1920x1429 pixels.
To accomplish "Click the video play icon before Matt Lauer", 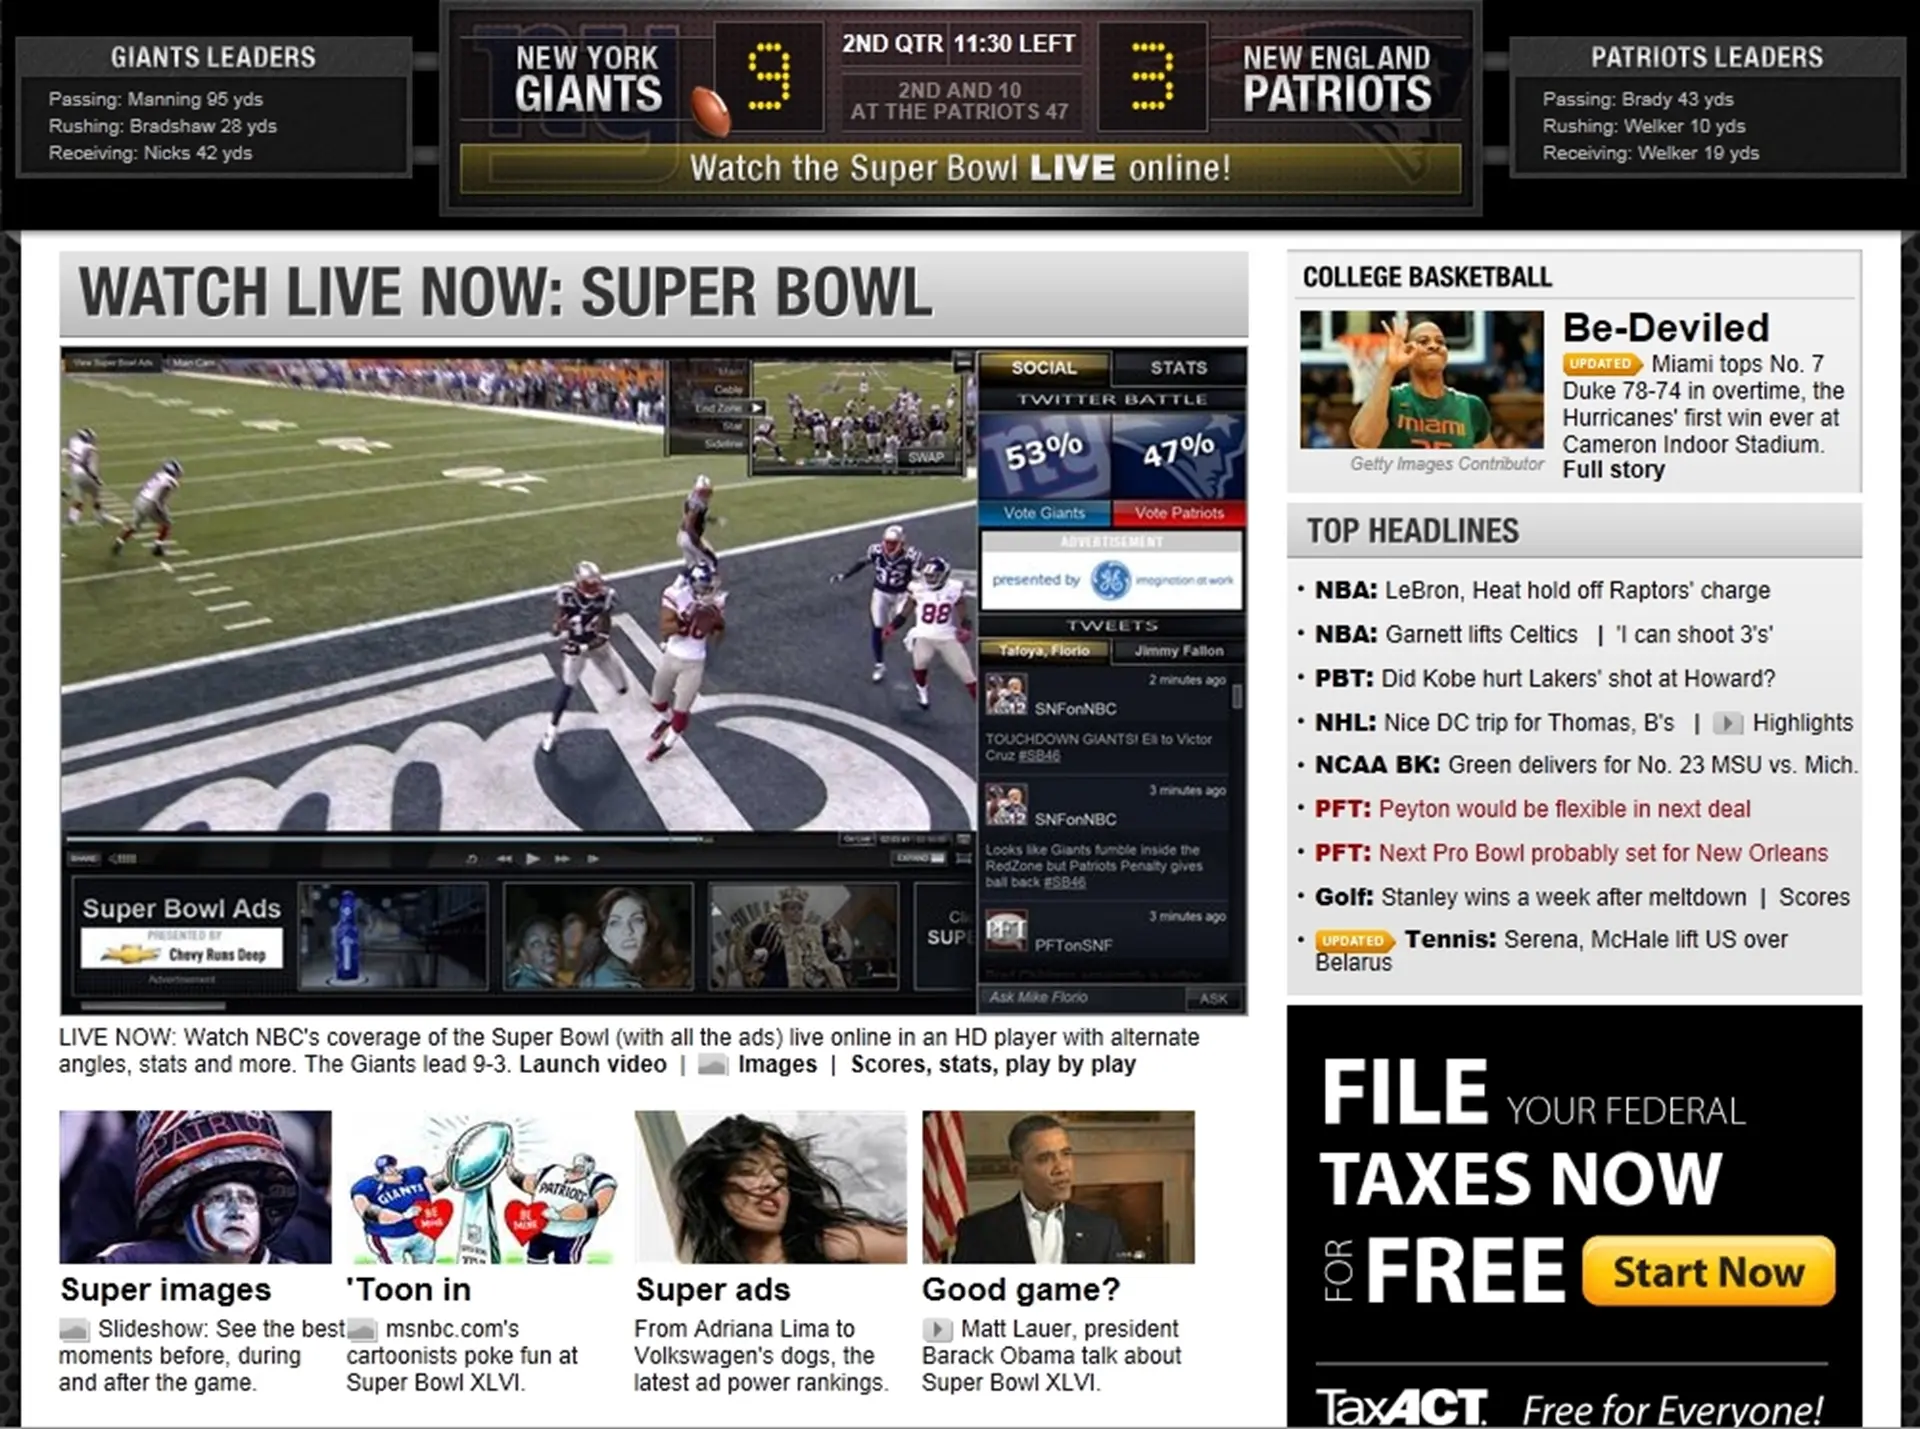I will (937, 1329).
